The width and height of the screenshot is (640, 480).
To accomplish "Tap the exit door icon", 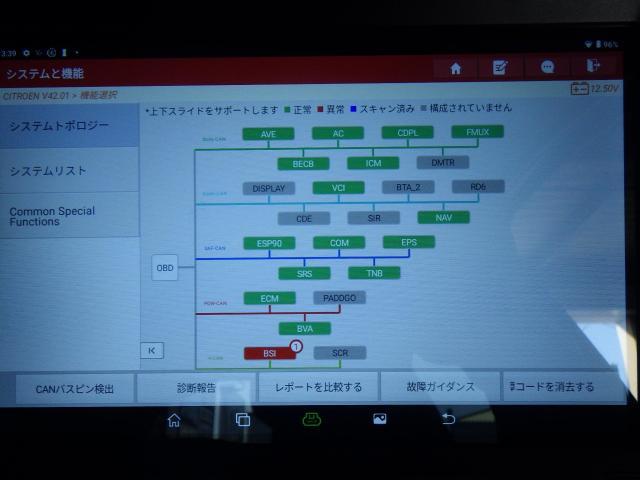I will point(594,67).
